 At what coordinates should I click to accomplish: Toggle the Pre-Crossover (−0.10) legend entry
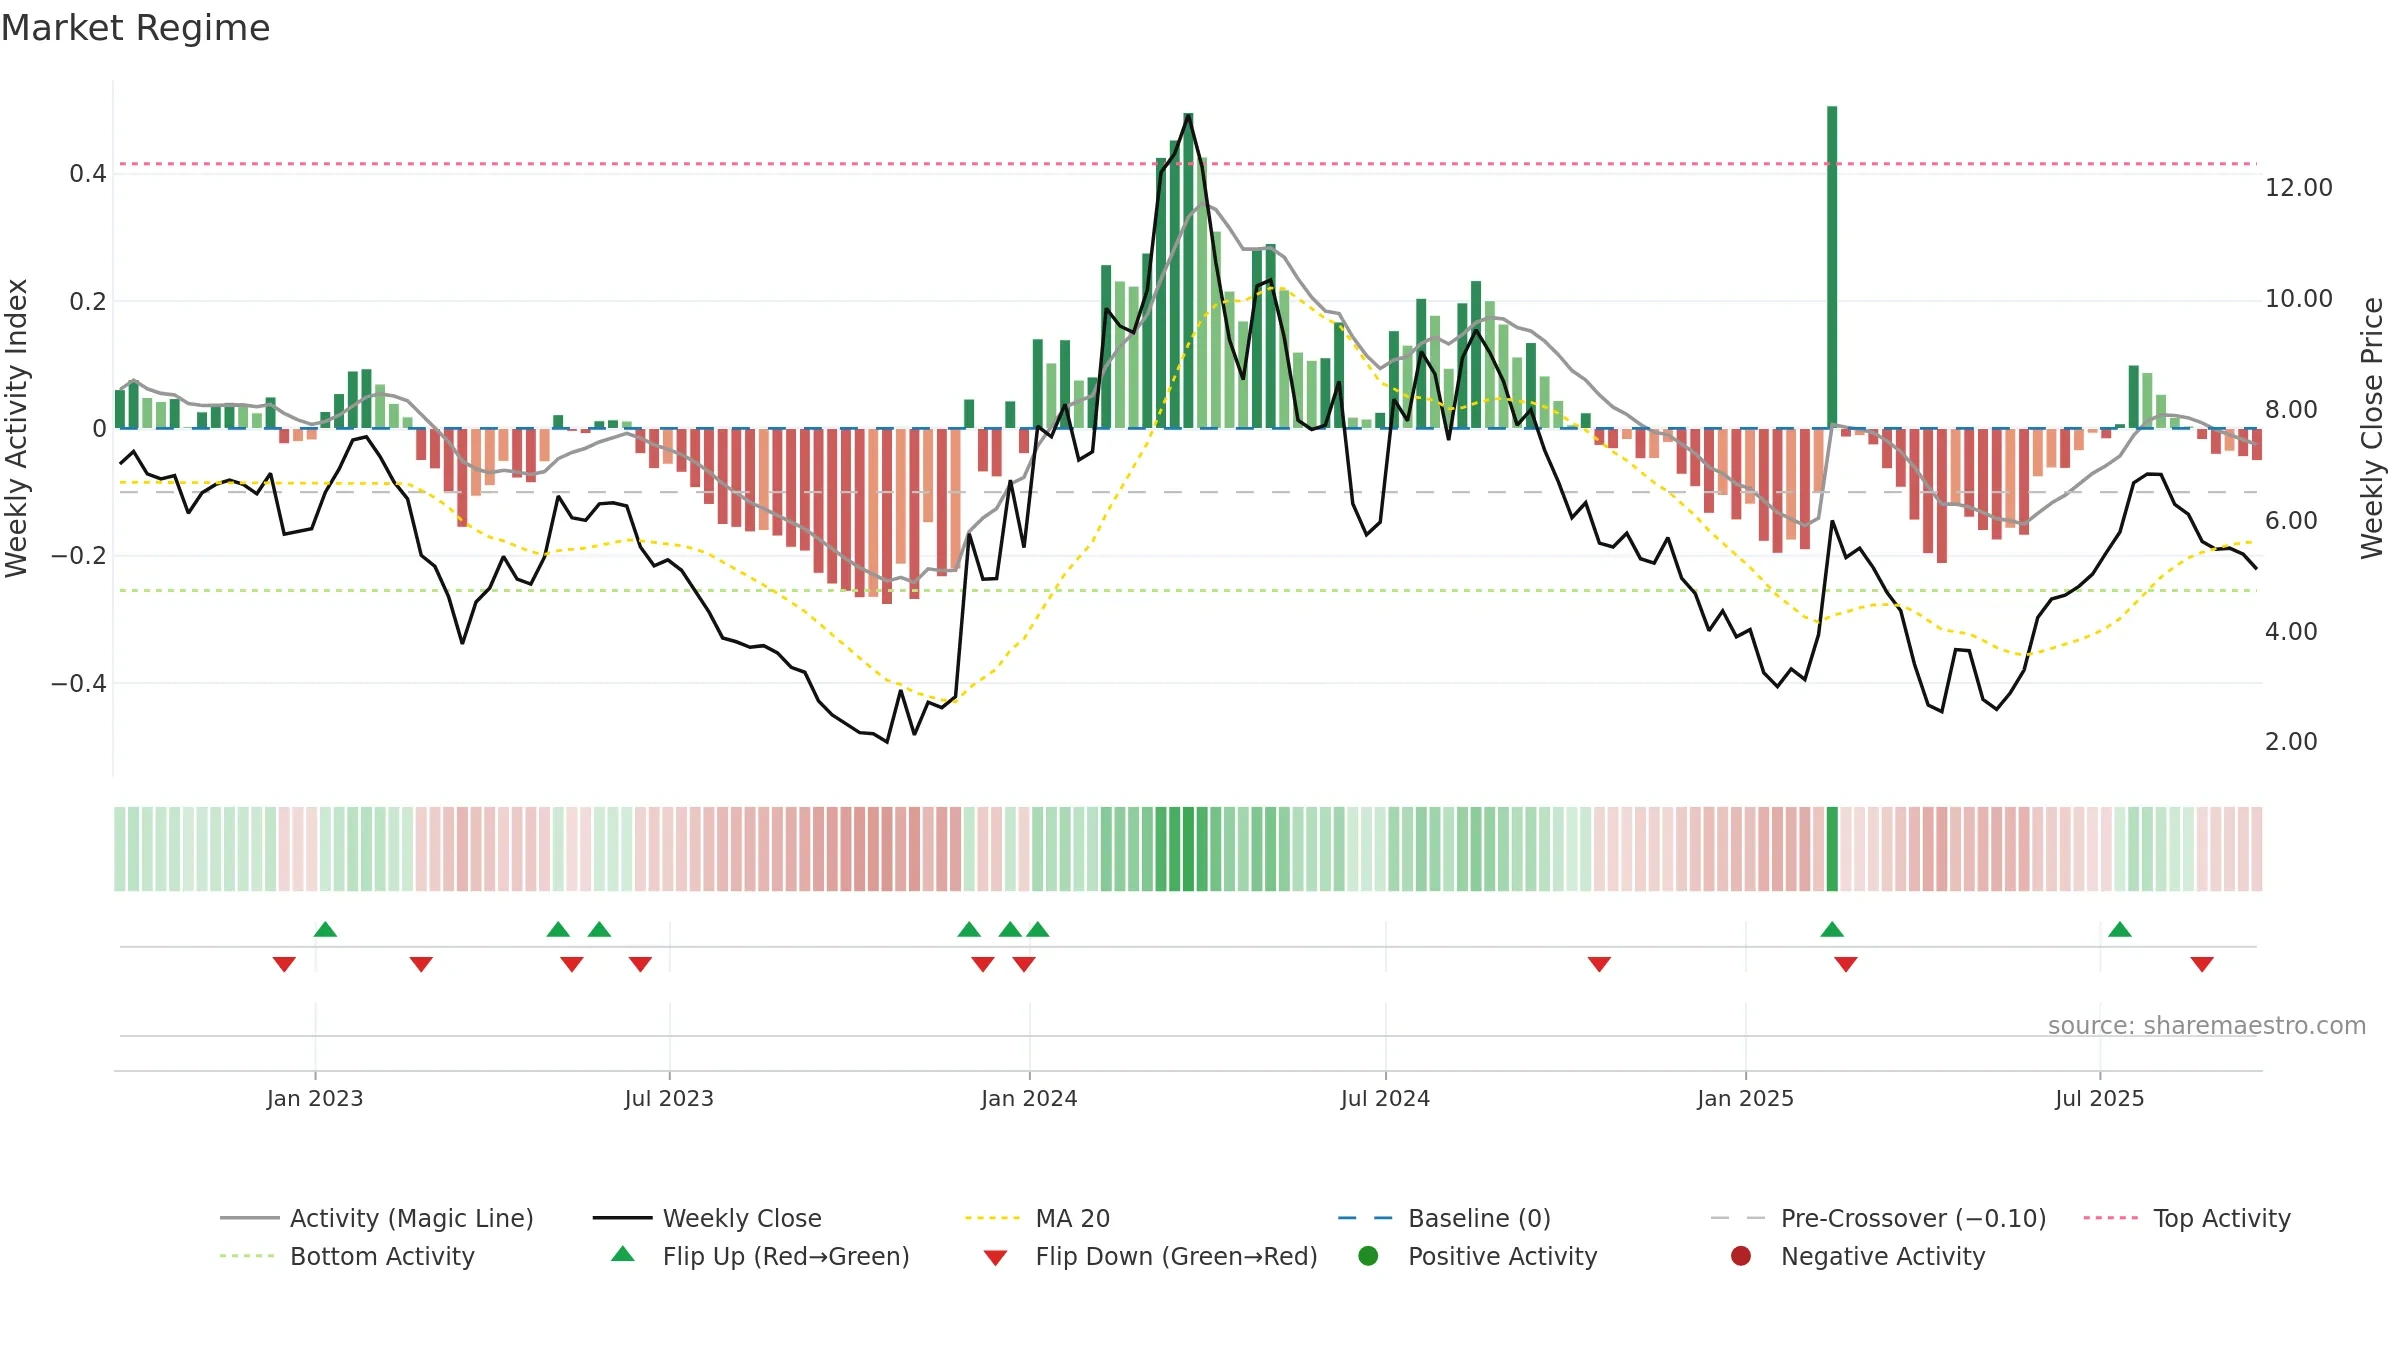tap(1878, 1218)
